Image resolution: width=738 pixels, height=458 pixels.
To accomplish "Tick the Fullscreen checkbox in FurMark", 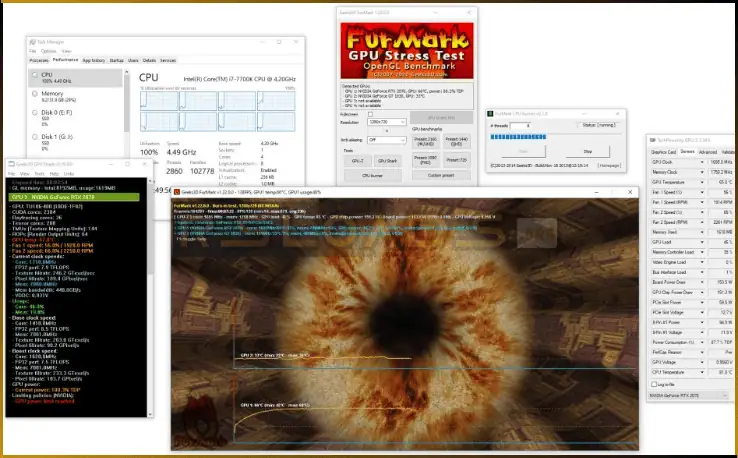I will 370,114.
